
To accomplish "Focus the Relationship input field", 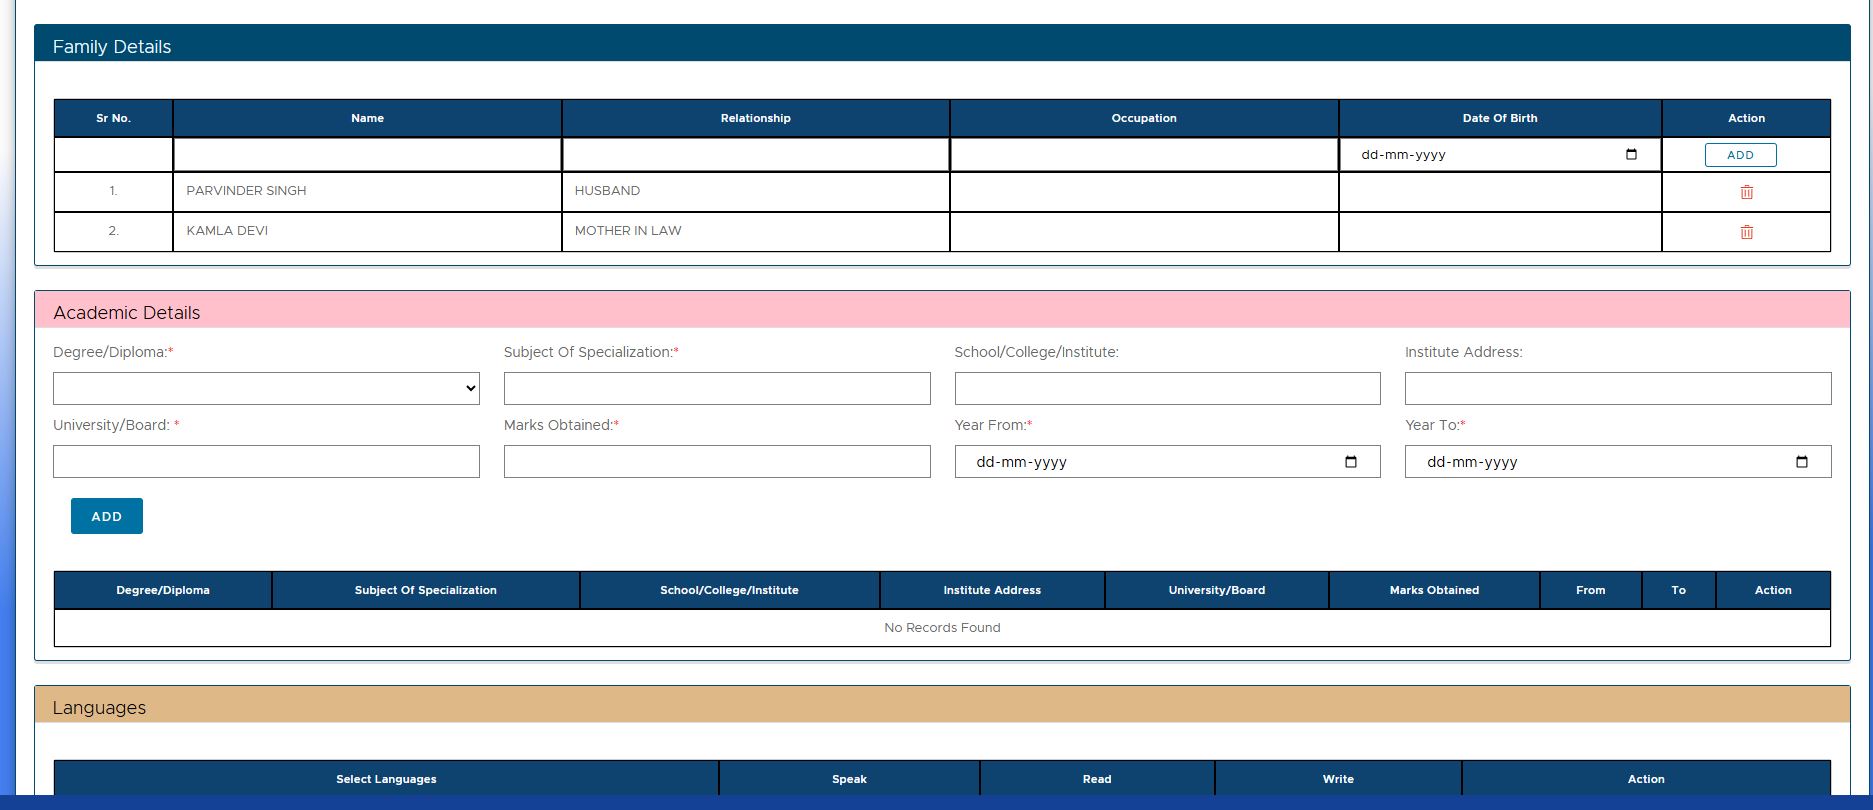I will coord(755,155).
